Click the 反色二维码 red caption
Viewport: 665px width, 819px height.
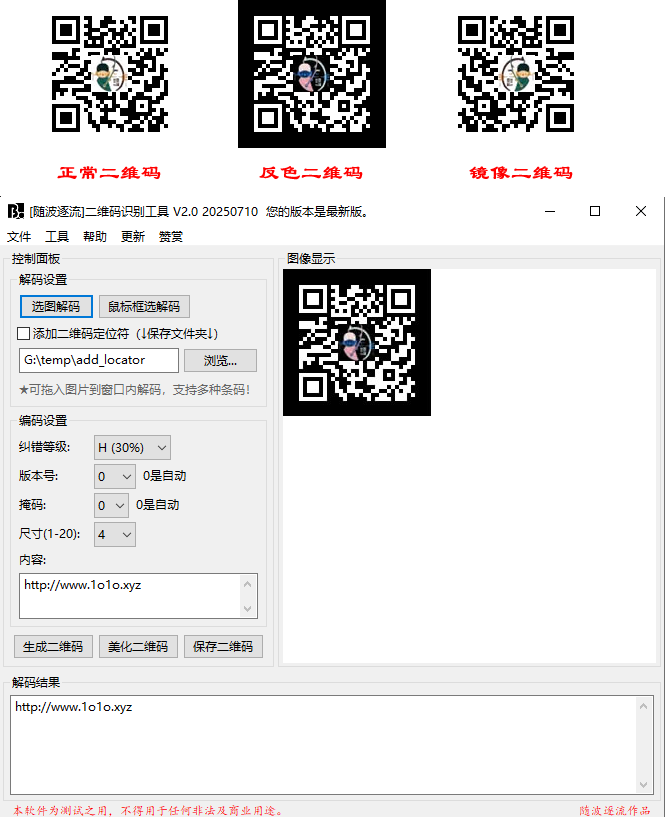(x=311, y=173)
